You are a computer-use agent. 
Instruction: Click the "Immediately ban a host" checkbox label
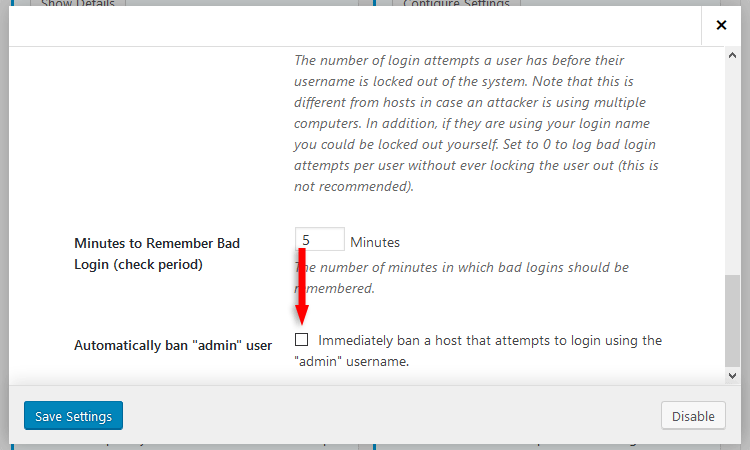click(490, 340)
